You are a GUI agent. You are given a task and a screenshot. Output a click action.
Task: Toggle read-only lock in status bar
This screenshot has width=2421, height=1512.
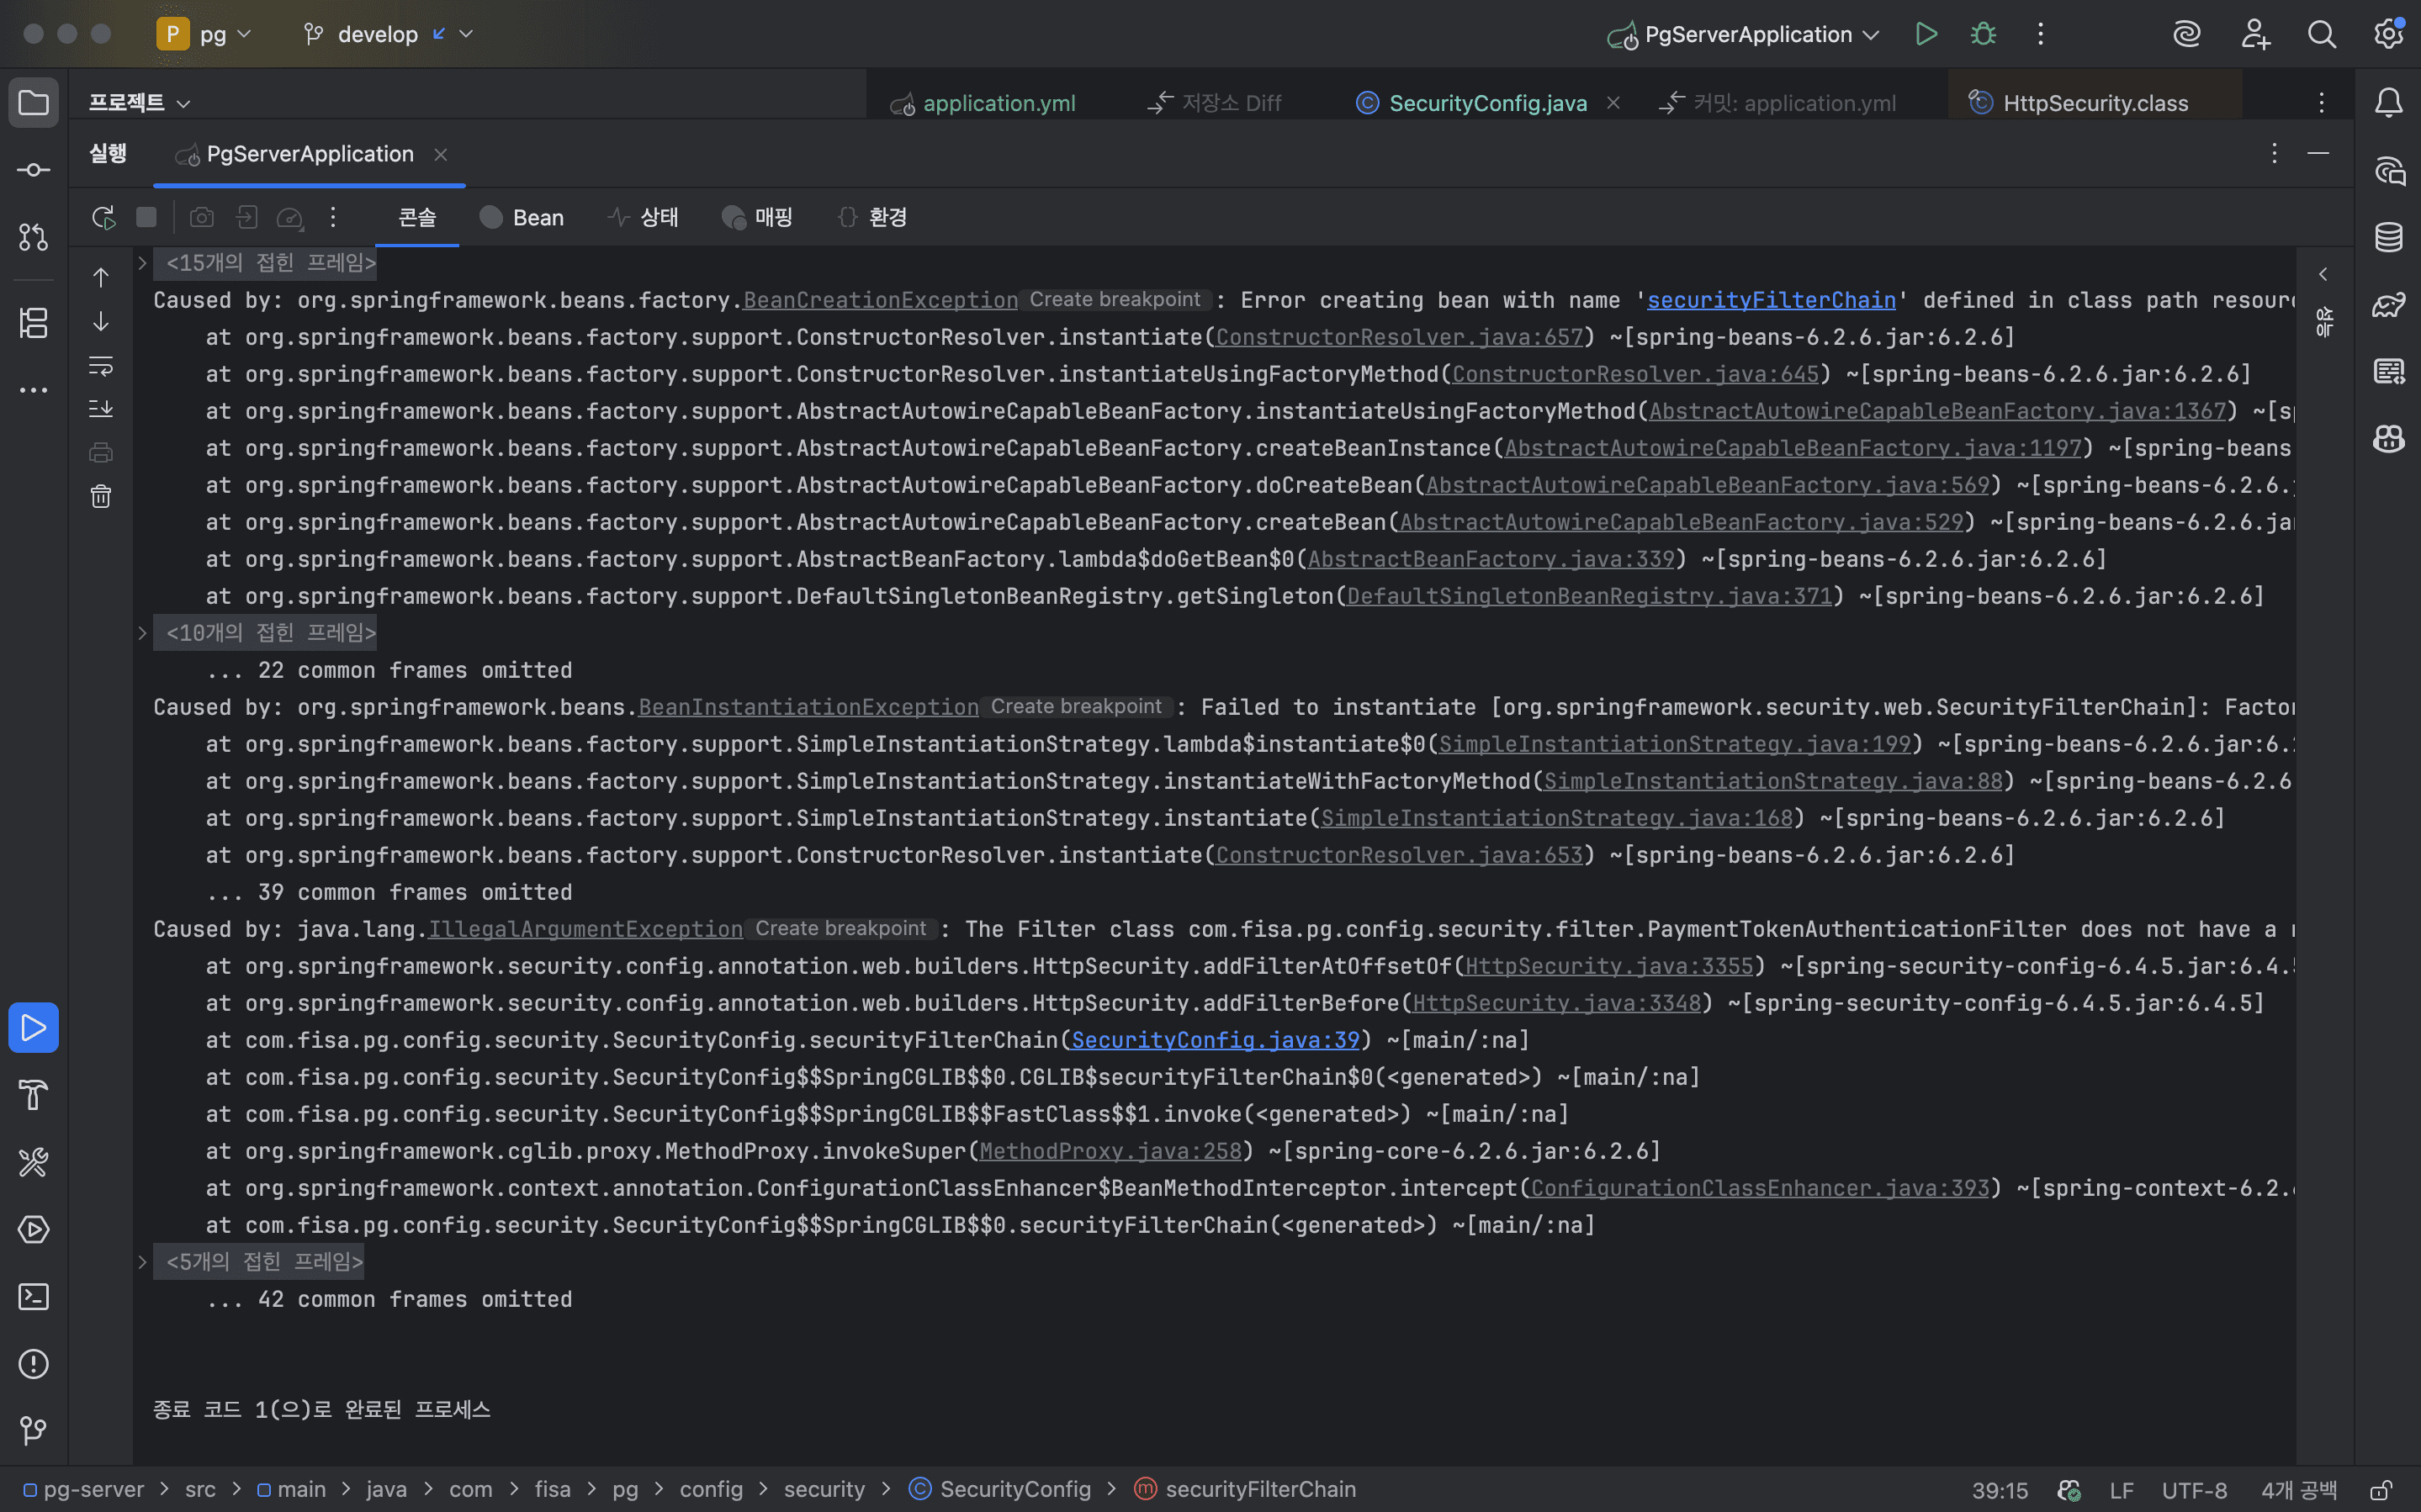[x=2381, y=1489]
